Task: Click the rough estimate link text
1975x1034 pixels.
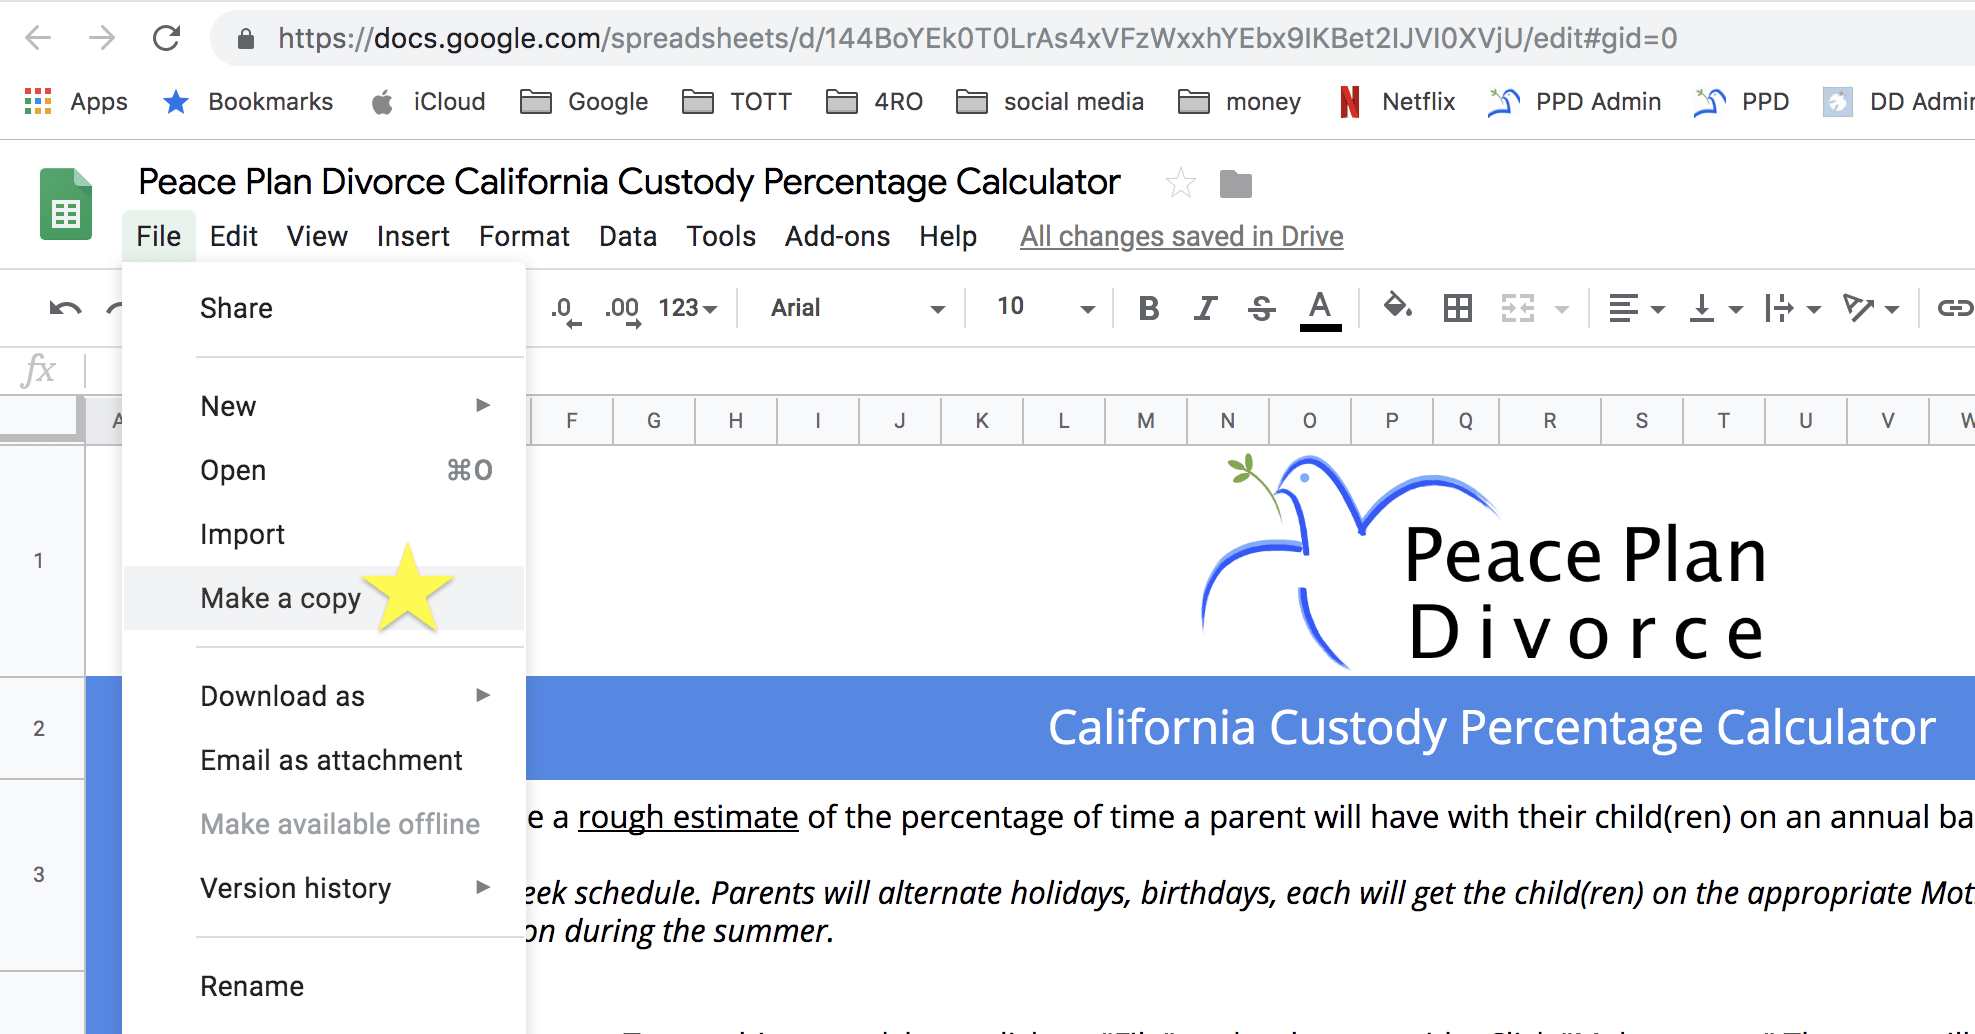Action: 688,817
